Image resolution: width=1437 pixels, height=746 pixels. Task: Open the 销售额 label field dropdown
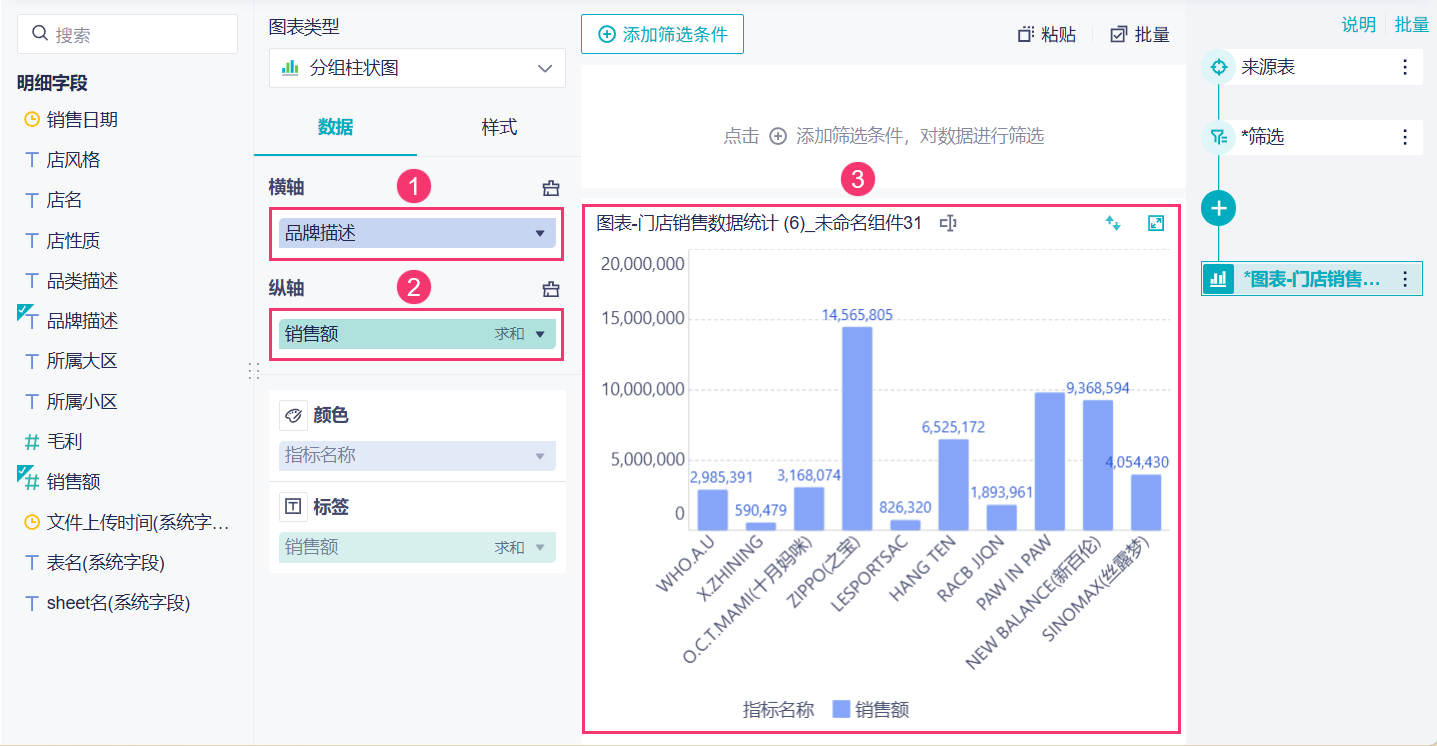540,548
